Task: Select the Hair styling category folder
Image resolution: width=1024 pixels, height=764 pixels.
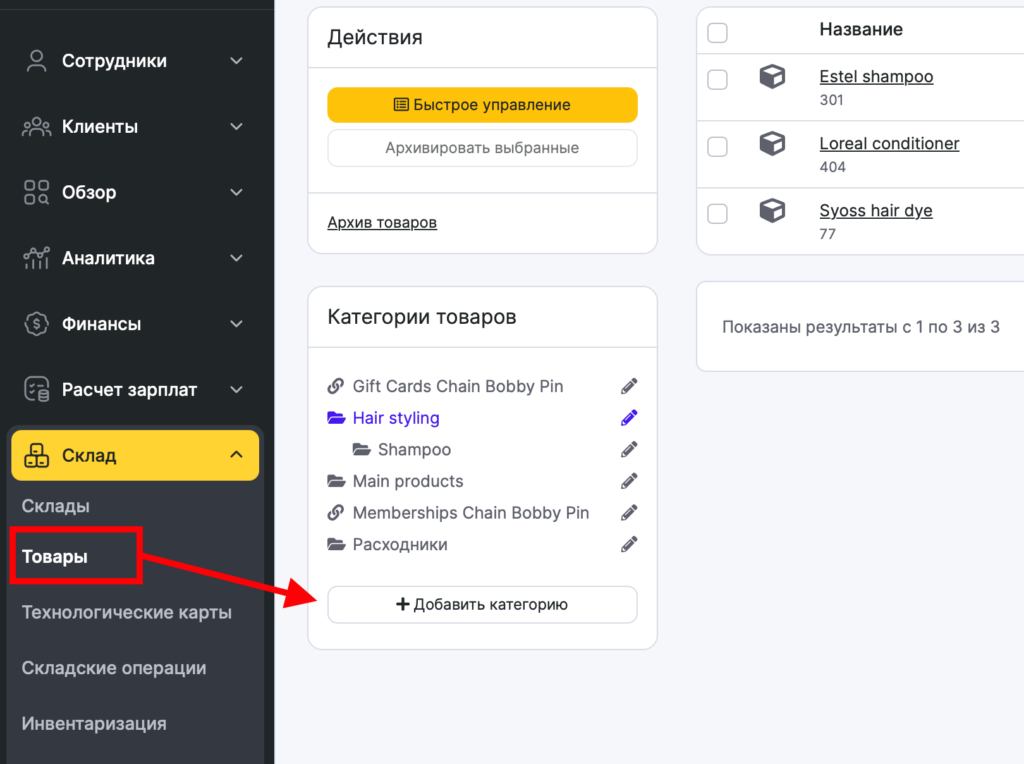Action: [395, 418]
